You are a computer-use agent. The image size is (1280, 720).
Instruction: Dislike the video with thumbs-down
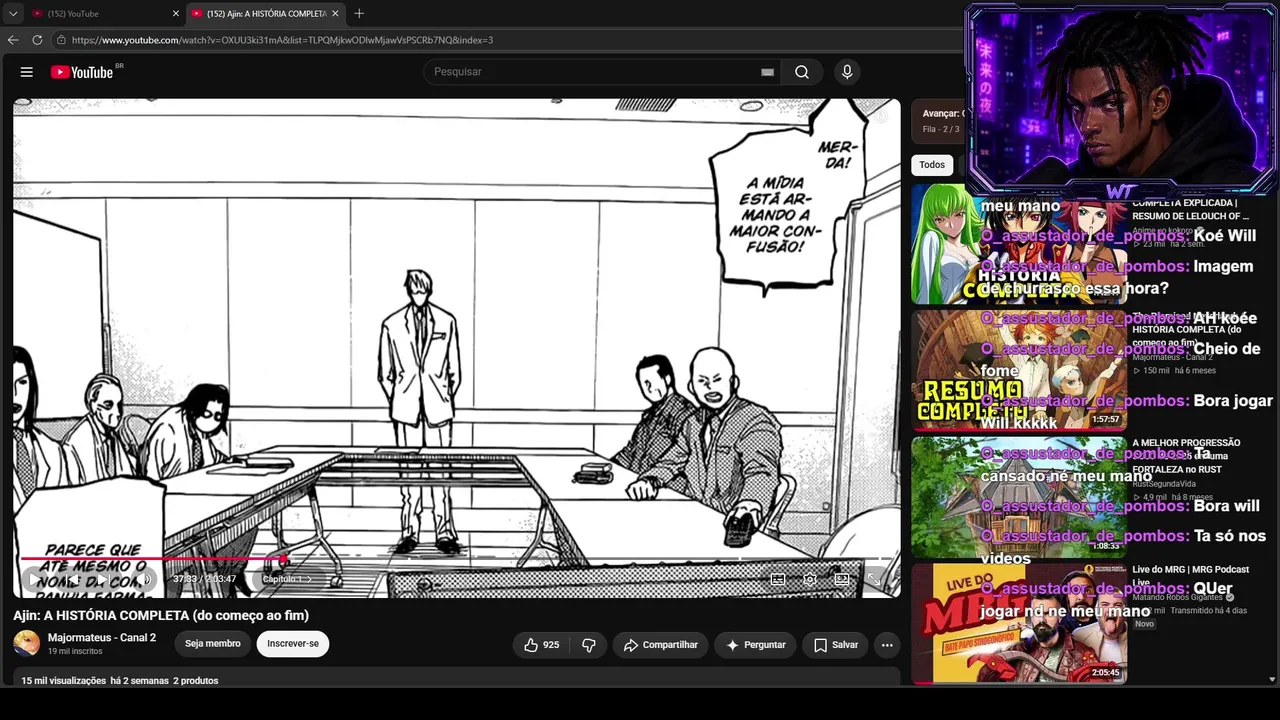pyautogui.click(x=588, y=645)
